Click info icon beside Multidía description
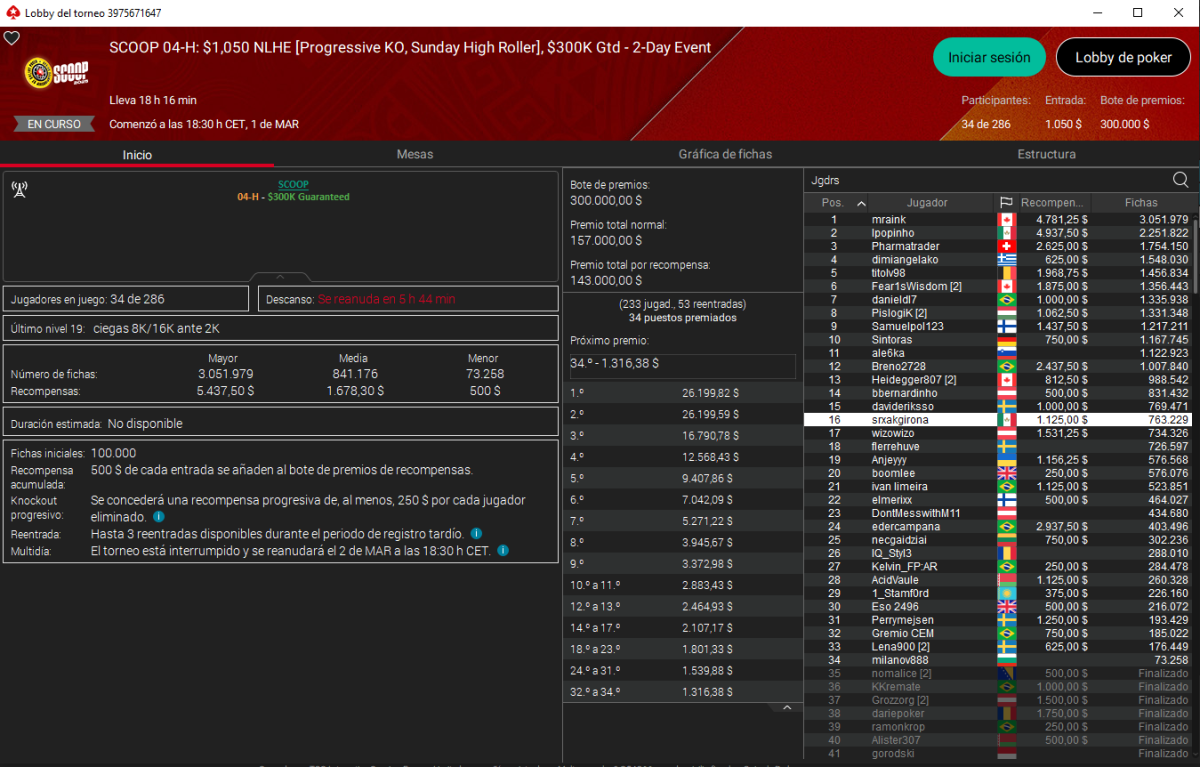 pos(503,550)
